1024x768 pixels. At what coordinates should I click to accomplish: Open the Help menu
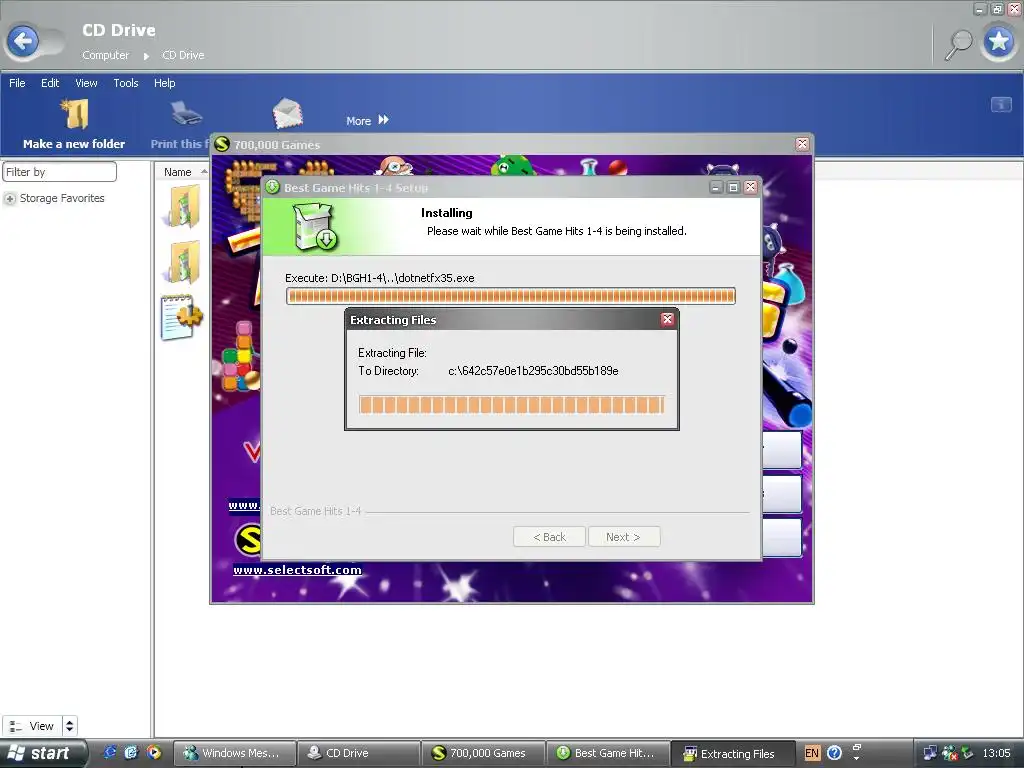point(165,83)
